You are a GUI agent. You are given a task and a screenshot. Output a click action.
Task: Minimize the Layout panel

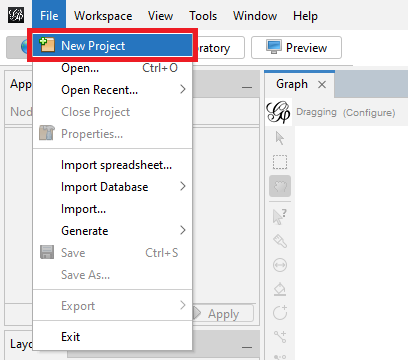[247, 347]
